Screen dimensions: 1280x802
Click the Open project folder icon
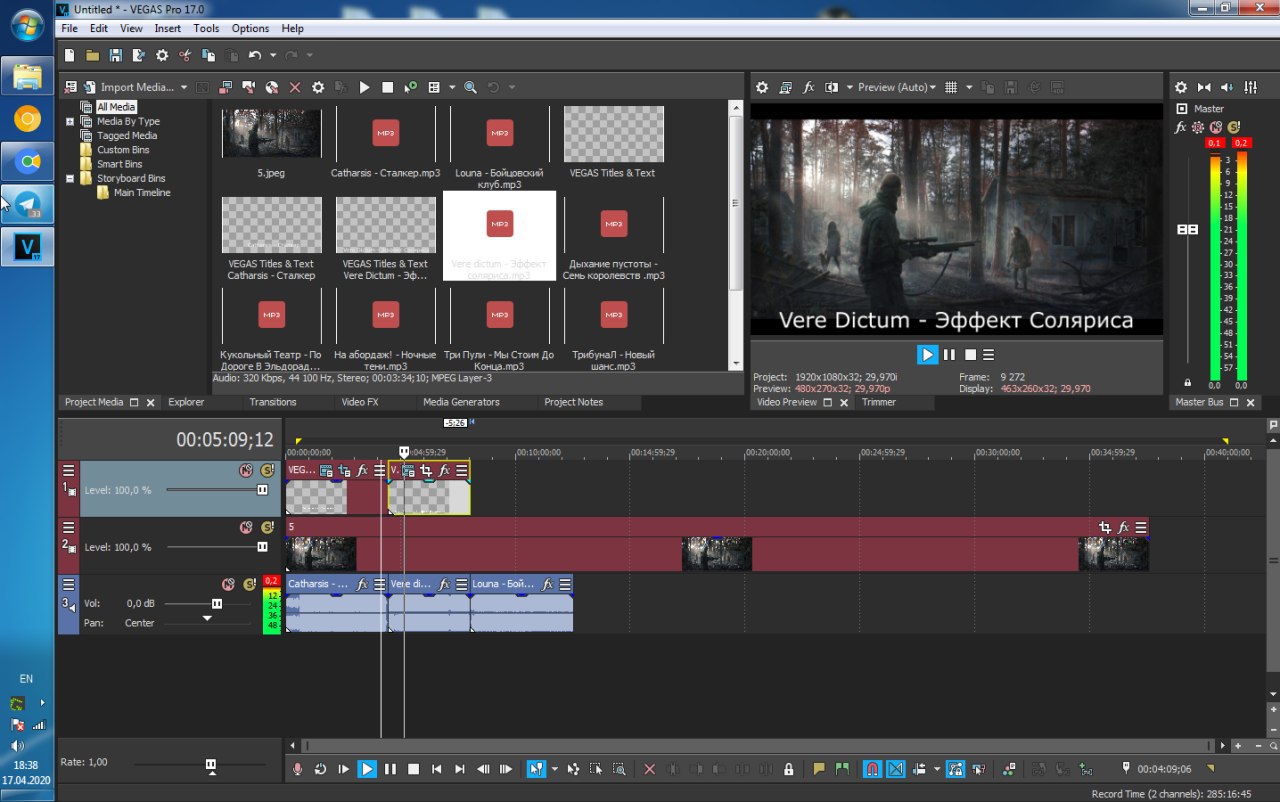[x=92, y=56]
